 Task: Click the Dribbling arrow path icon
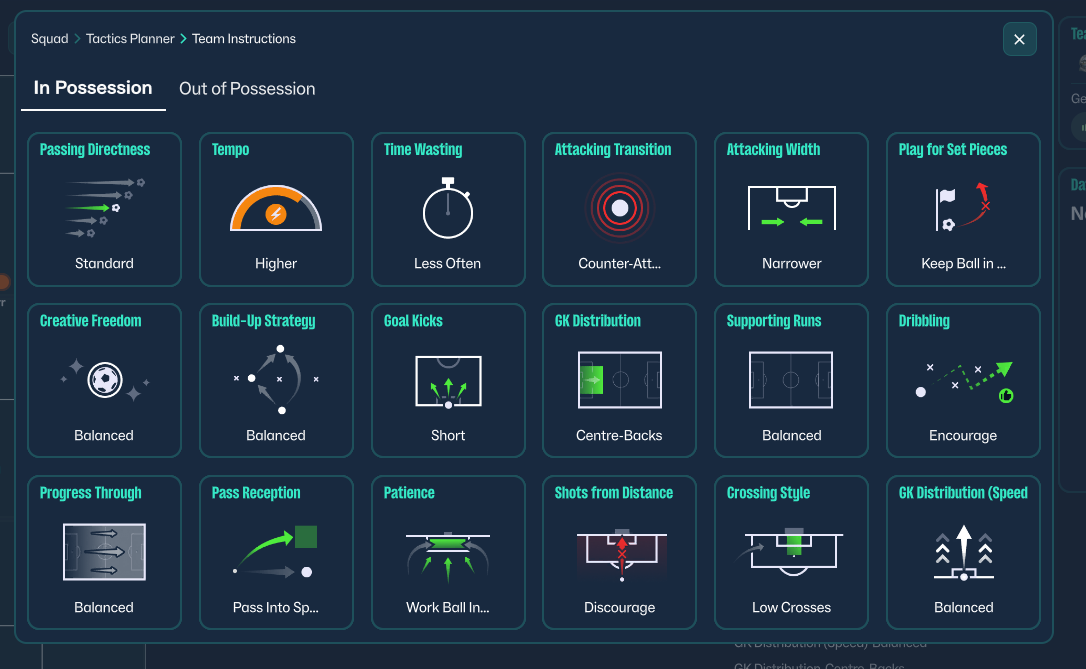pos(963,380)
